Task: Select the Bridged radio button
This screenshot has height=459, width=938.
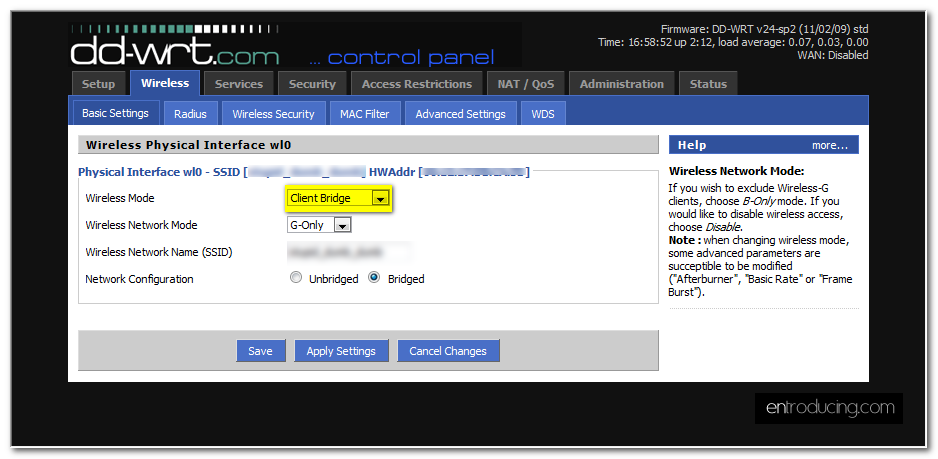Action: [374, 278]
